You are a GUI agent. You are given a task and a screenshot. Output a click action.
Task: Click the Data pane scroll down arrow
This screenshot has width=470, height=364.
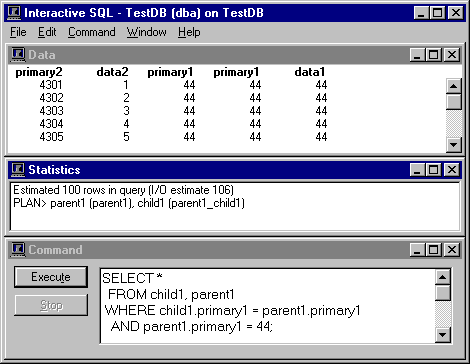(454, 145)
